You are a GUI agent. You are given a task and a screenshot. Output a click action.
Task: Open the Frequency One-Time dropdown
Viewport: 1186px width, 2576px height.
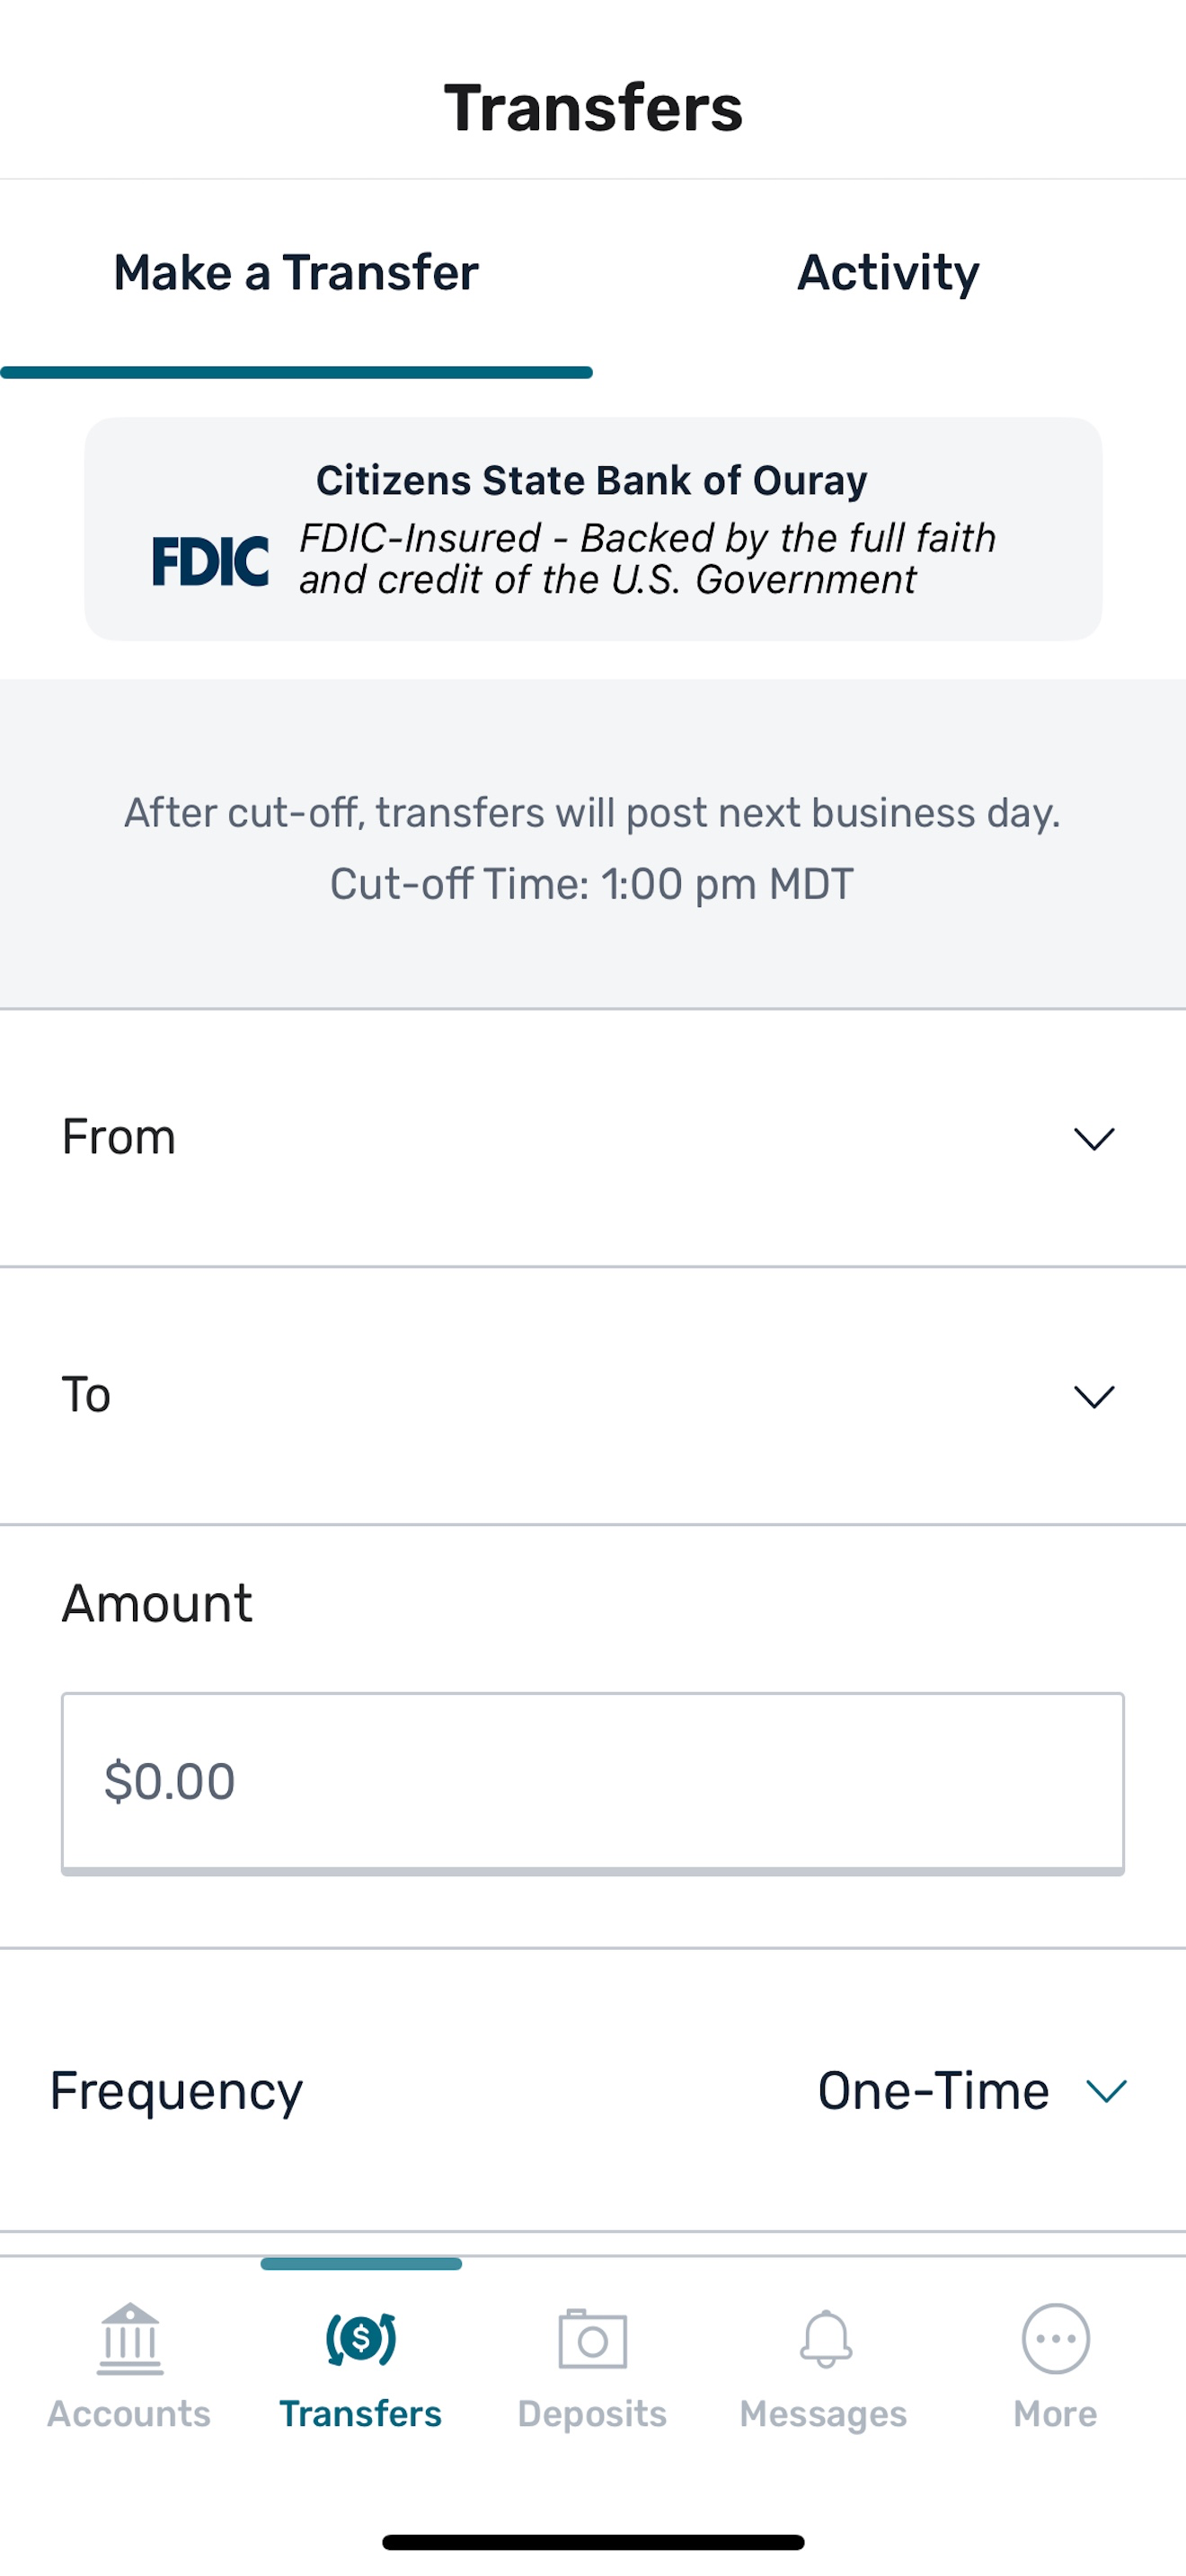point(593,2090)
